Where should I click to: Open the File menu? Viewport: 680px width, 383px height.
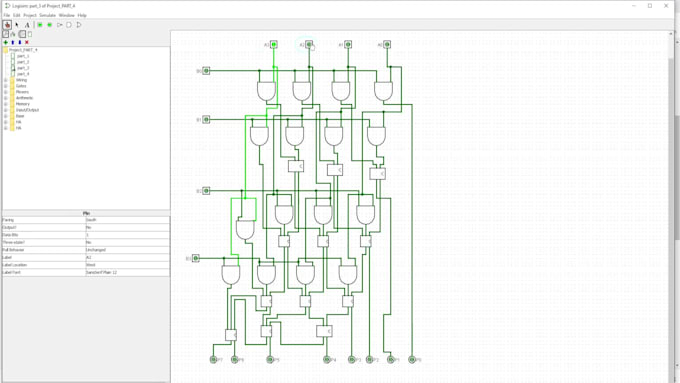point(7,15)
